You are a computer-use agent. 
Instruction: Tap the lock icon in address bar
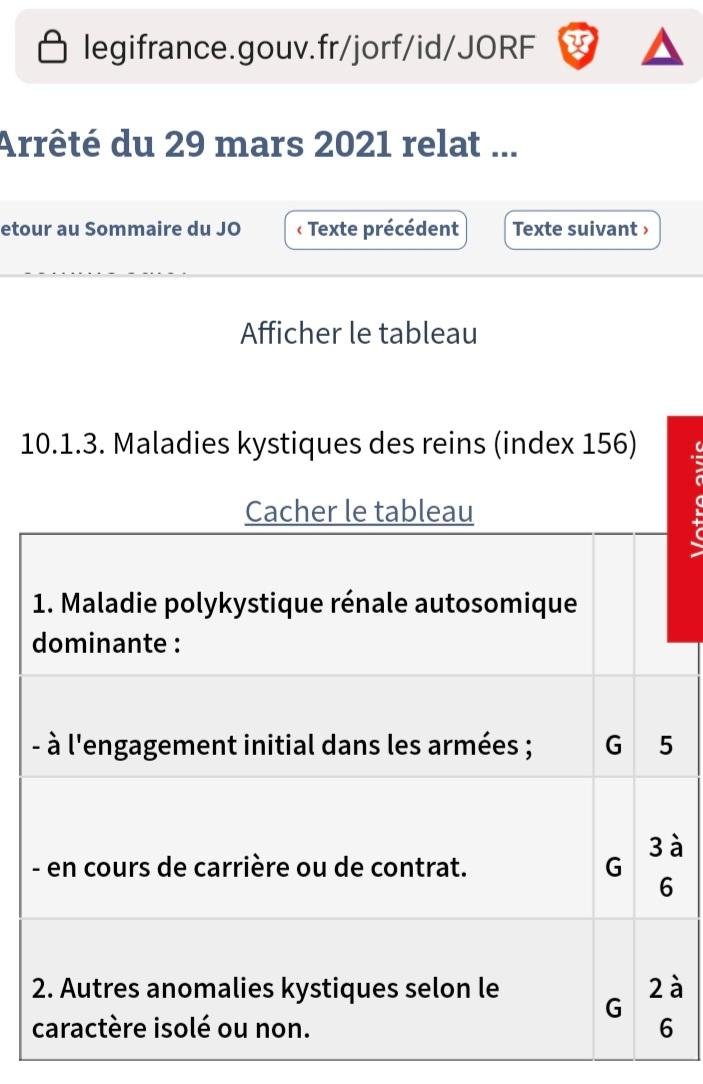[x=52, y=47]
